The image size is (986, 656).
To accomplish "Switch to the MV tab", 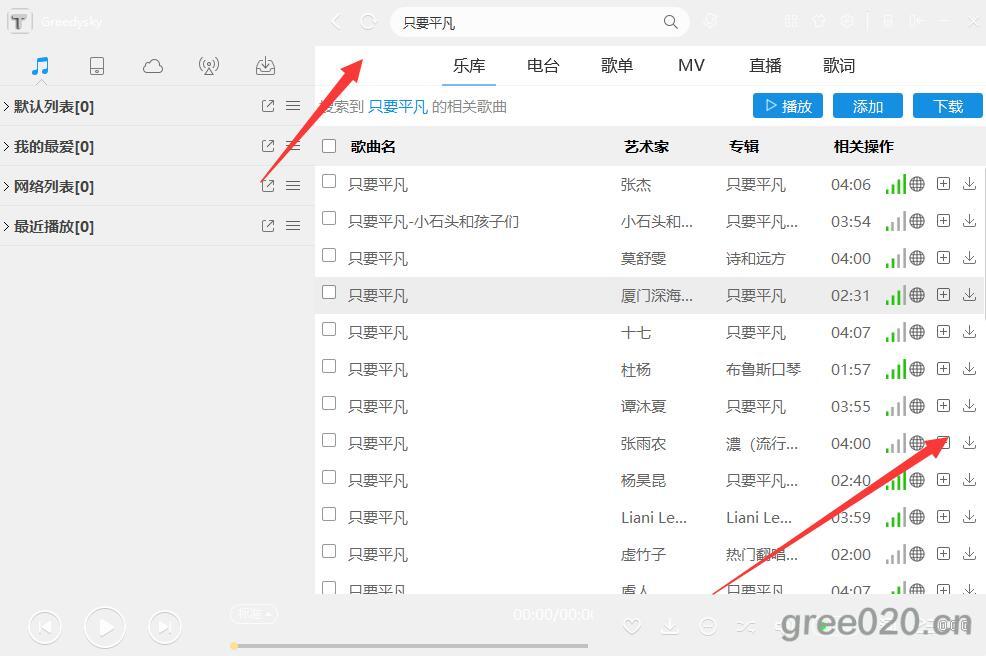I will [691, 66].
